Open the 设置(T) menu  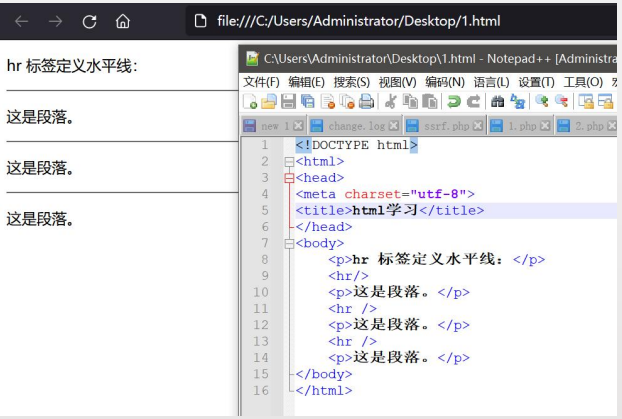(x=536, y=82)
